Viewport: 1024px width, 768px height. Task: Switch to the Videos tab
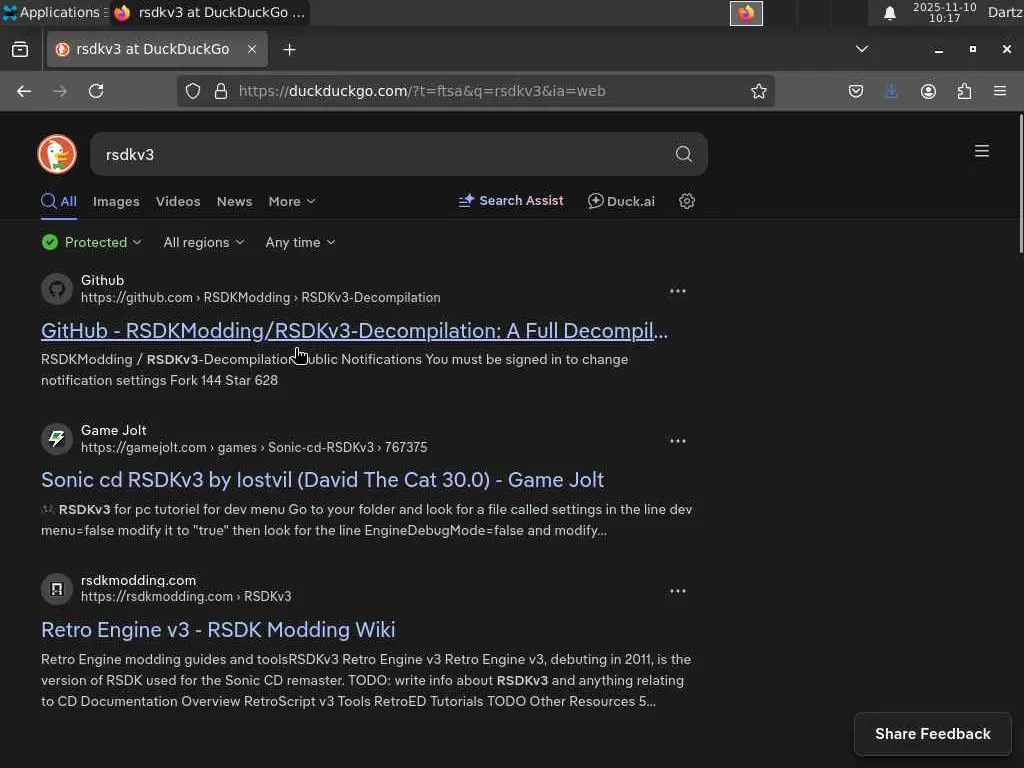coord(178,201)
